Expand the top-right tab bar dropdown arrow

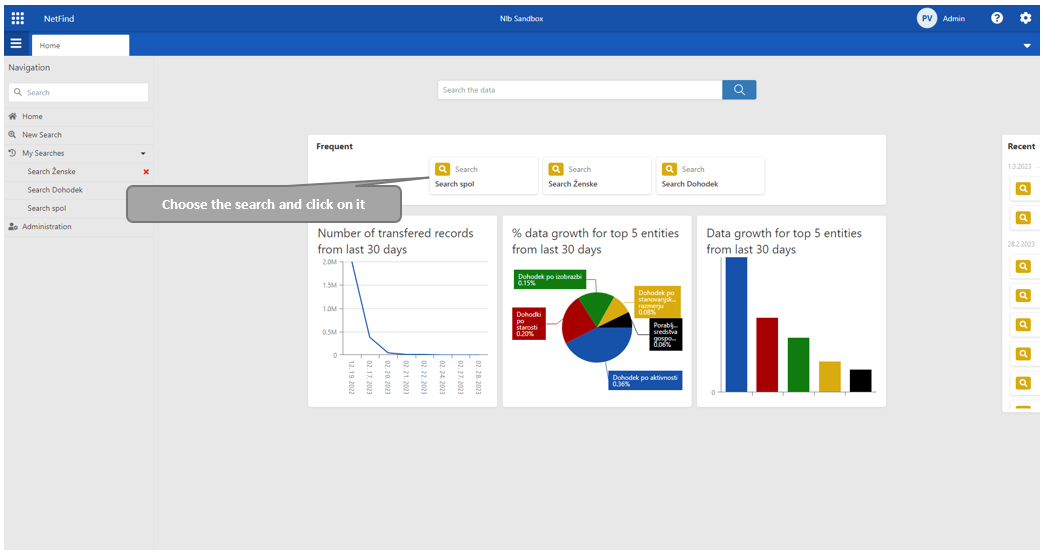[x=1027, y=46]
